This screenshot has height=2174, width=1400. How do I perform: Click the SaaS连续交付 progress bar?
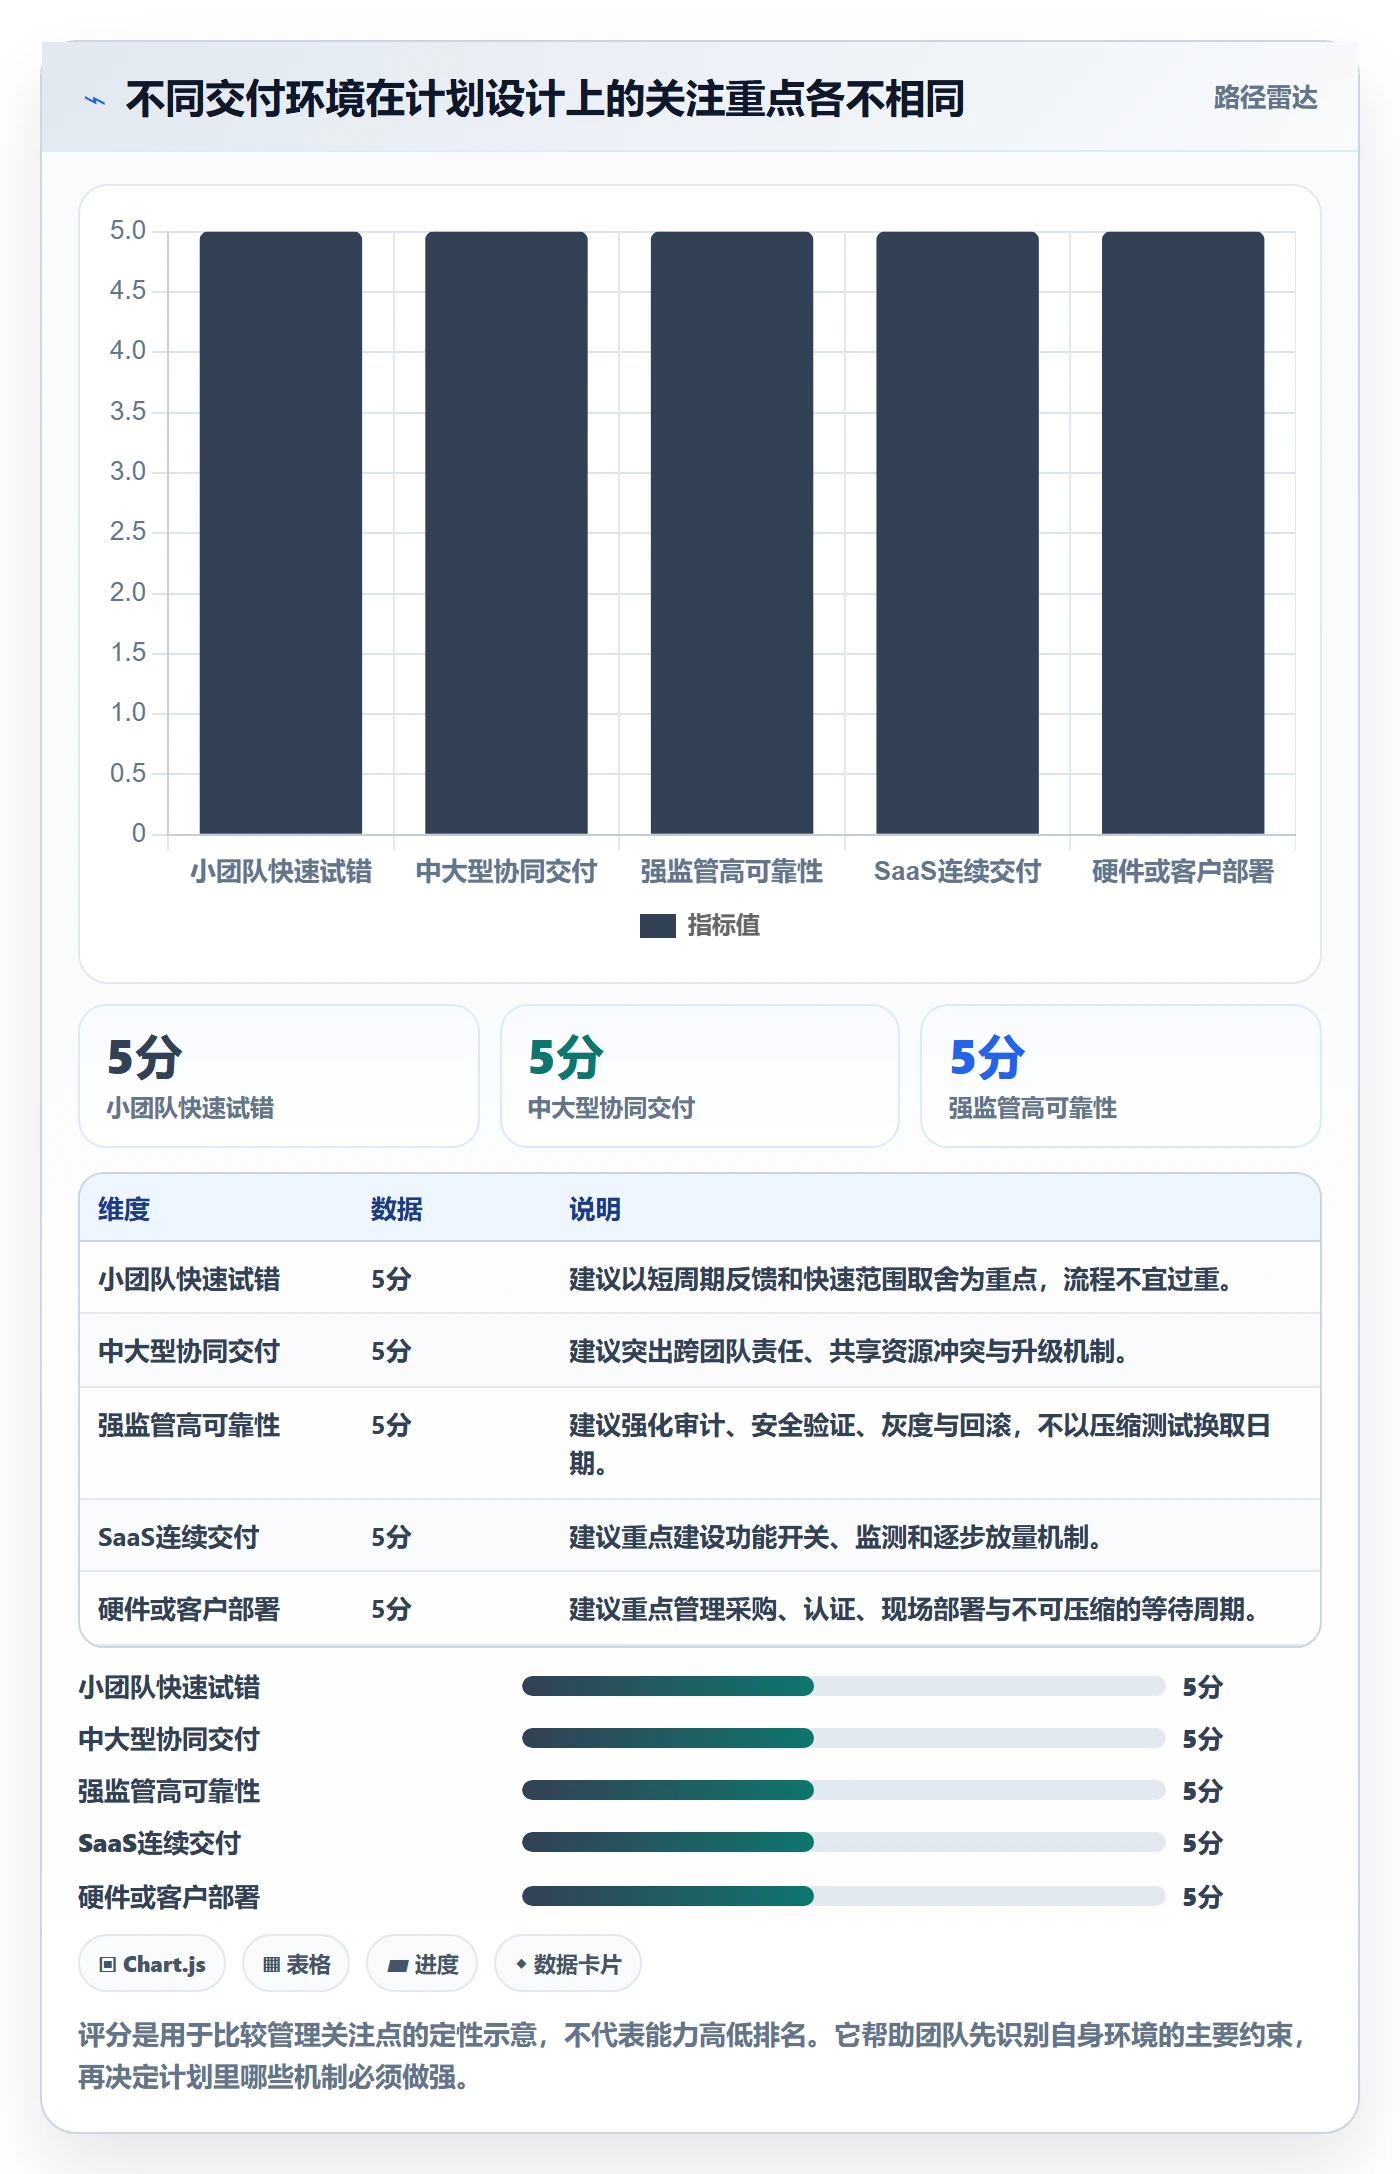tap(844, 1843)
